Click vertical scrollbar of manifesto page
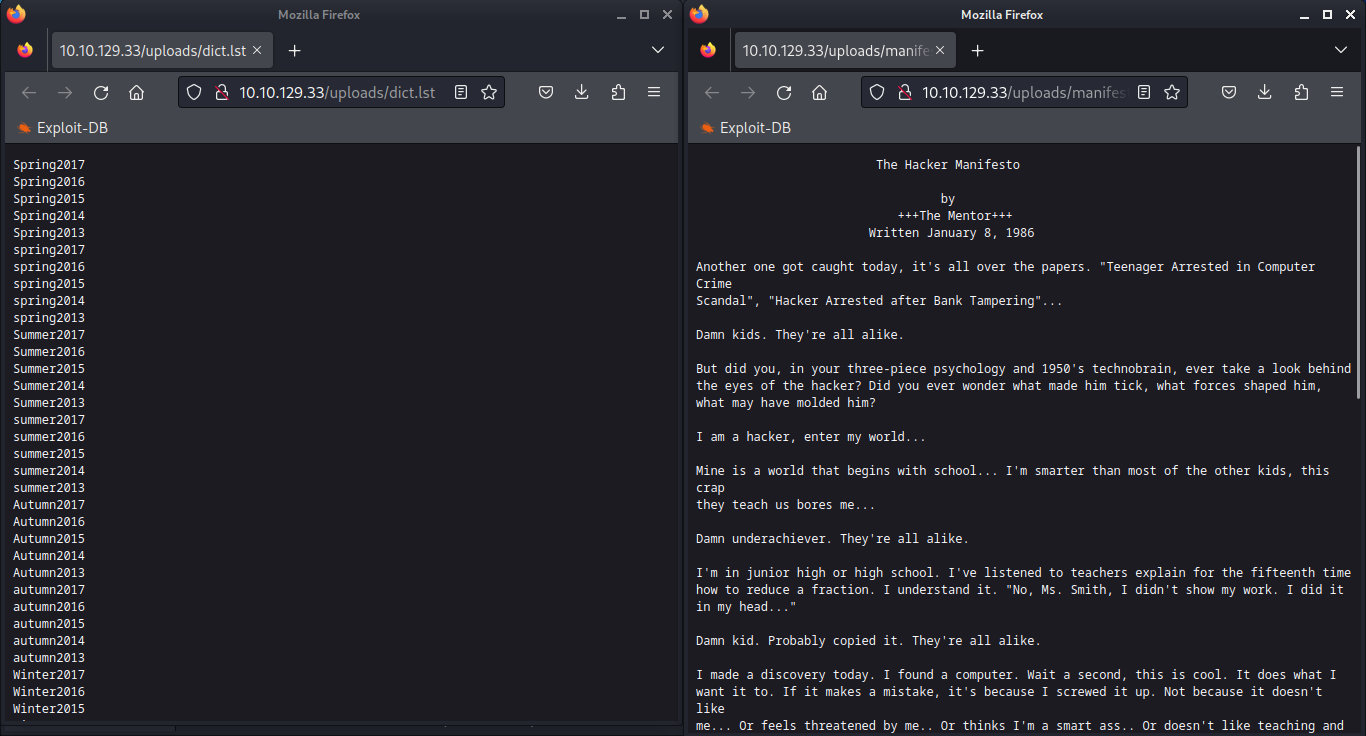Screen dimensions: 1366x736 [x=1357, y=270]
